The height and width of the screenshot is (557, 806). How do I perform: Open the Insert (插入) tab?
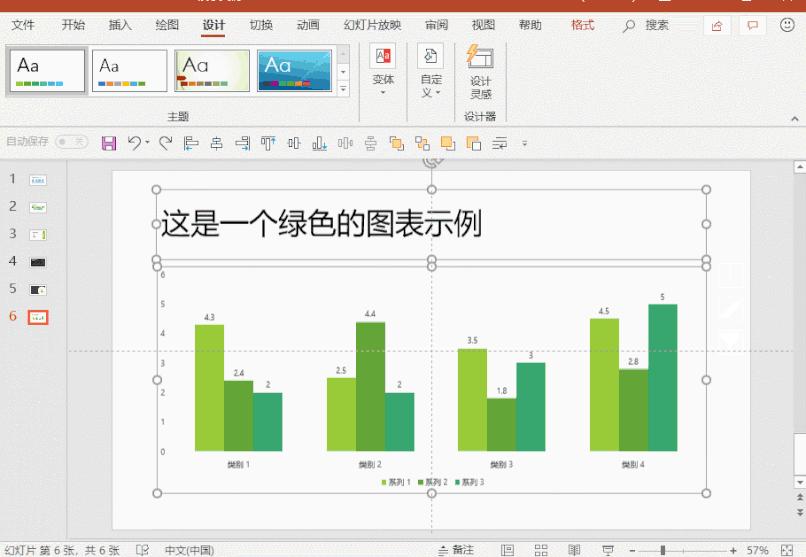point(120,25)
